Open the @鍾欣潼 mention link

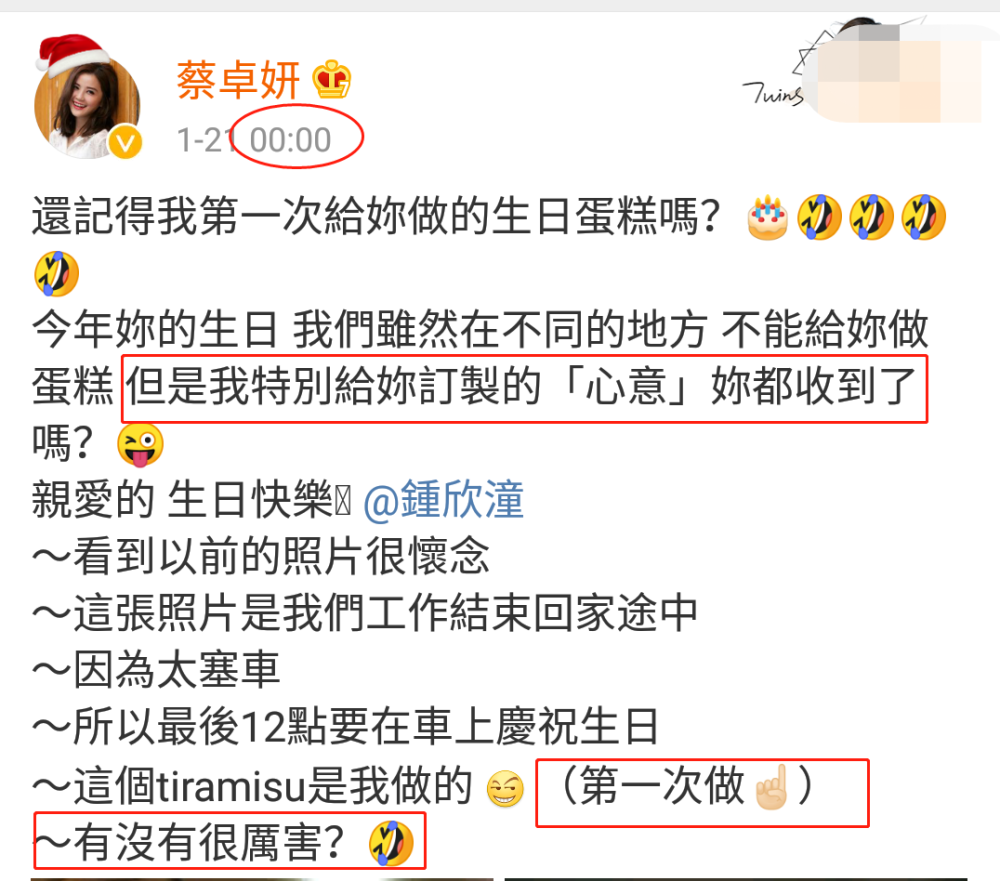(444, 500)
